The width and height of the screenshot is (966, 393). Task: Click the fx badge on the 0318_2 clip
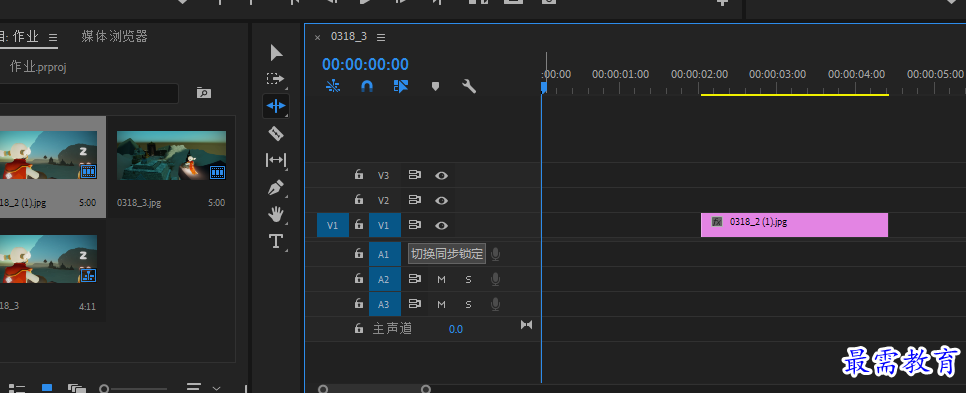click(717, 222)
